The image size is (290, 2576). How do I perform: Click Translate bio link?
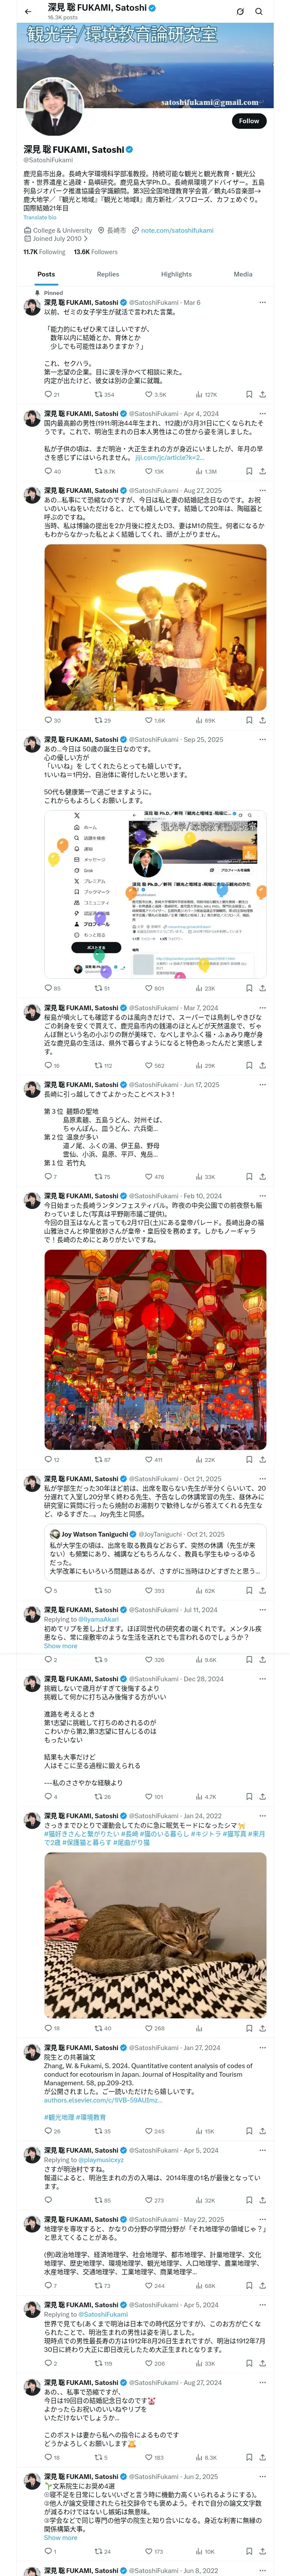(40, 217)
